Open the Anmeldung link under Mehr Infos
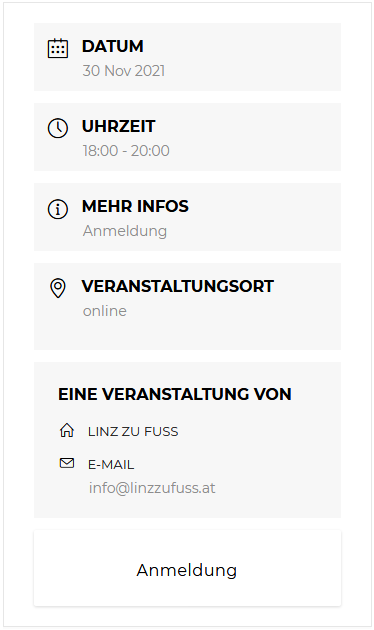 tap(125, 231)
